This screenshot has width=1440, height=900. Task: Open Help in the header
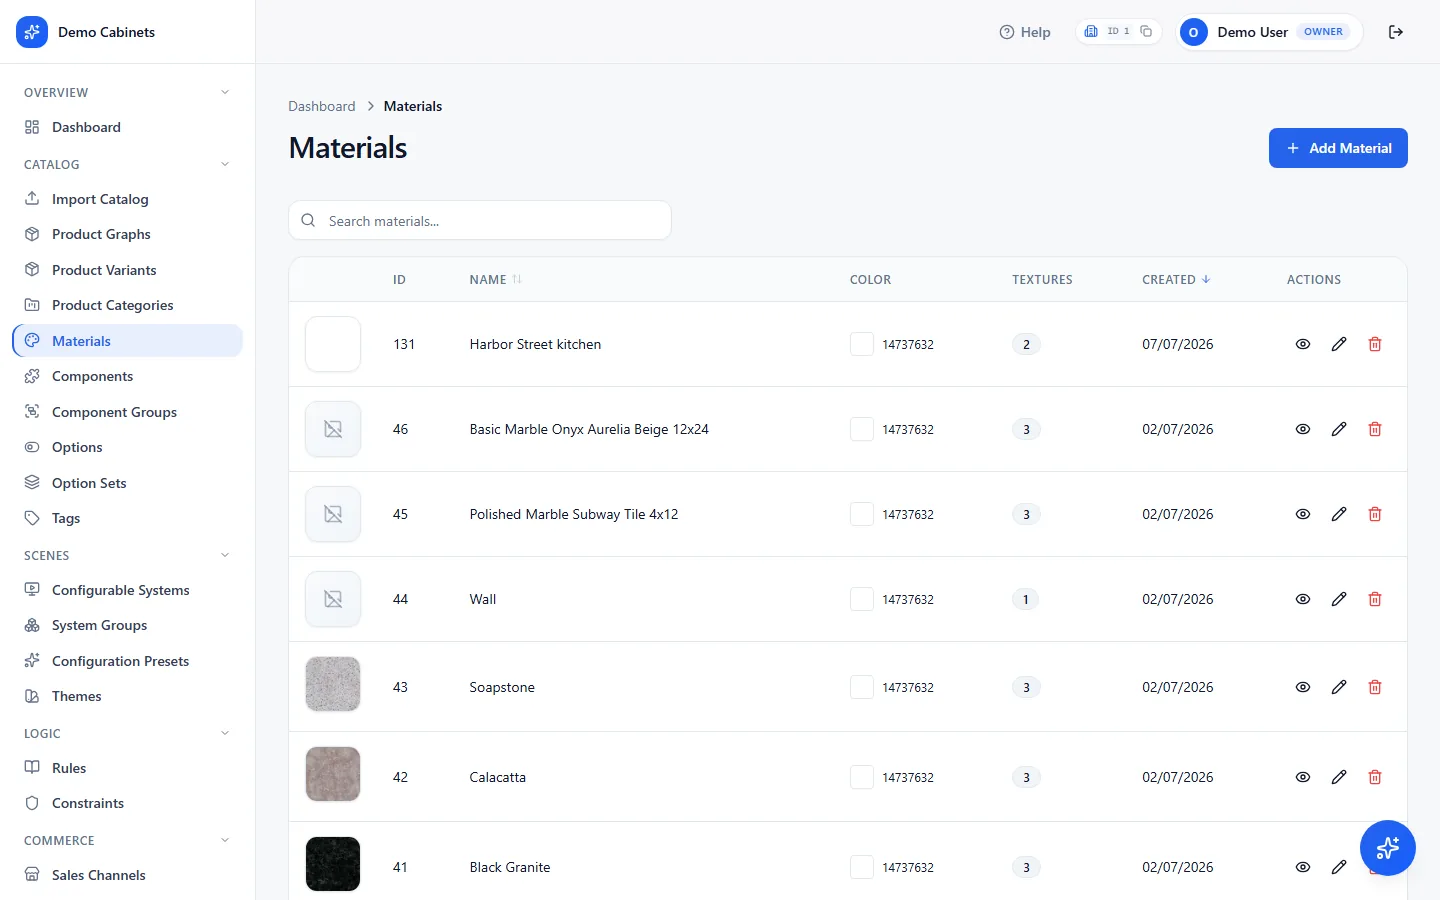pyautogui.click(x=1025, y=32)
